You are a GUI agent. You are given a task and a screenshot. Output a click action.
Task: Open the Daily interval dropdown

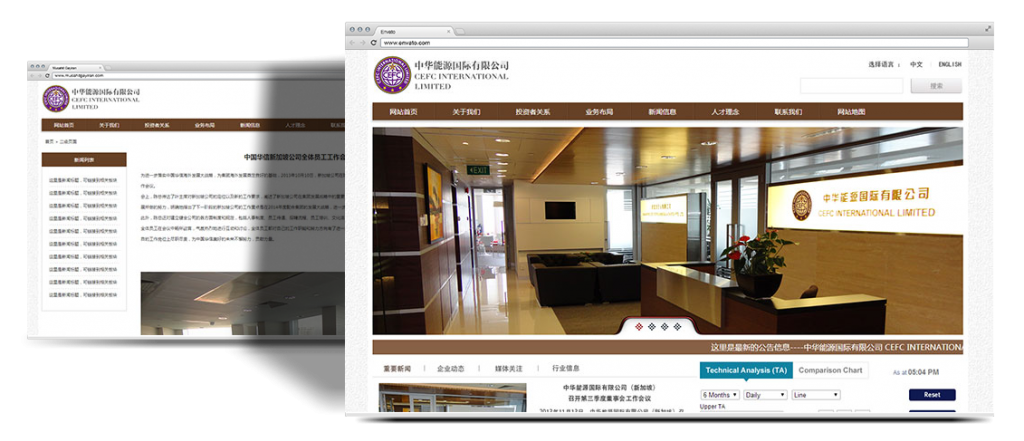coord(765,395)
